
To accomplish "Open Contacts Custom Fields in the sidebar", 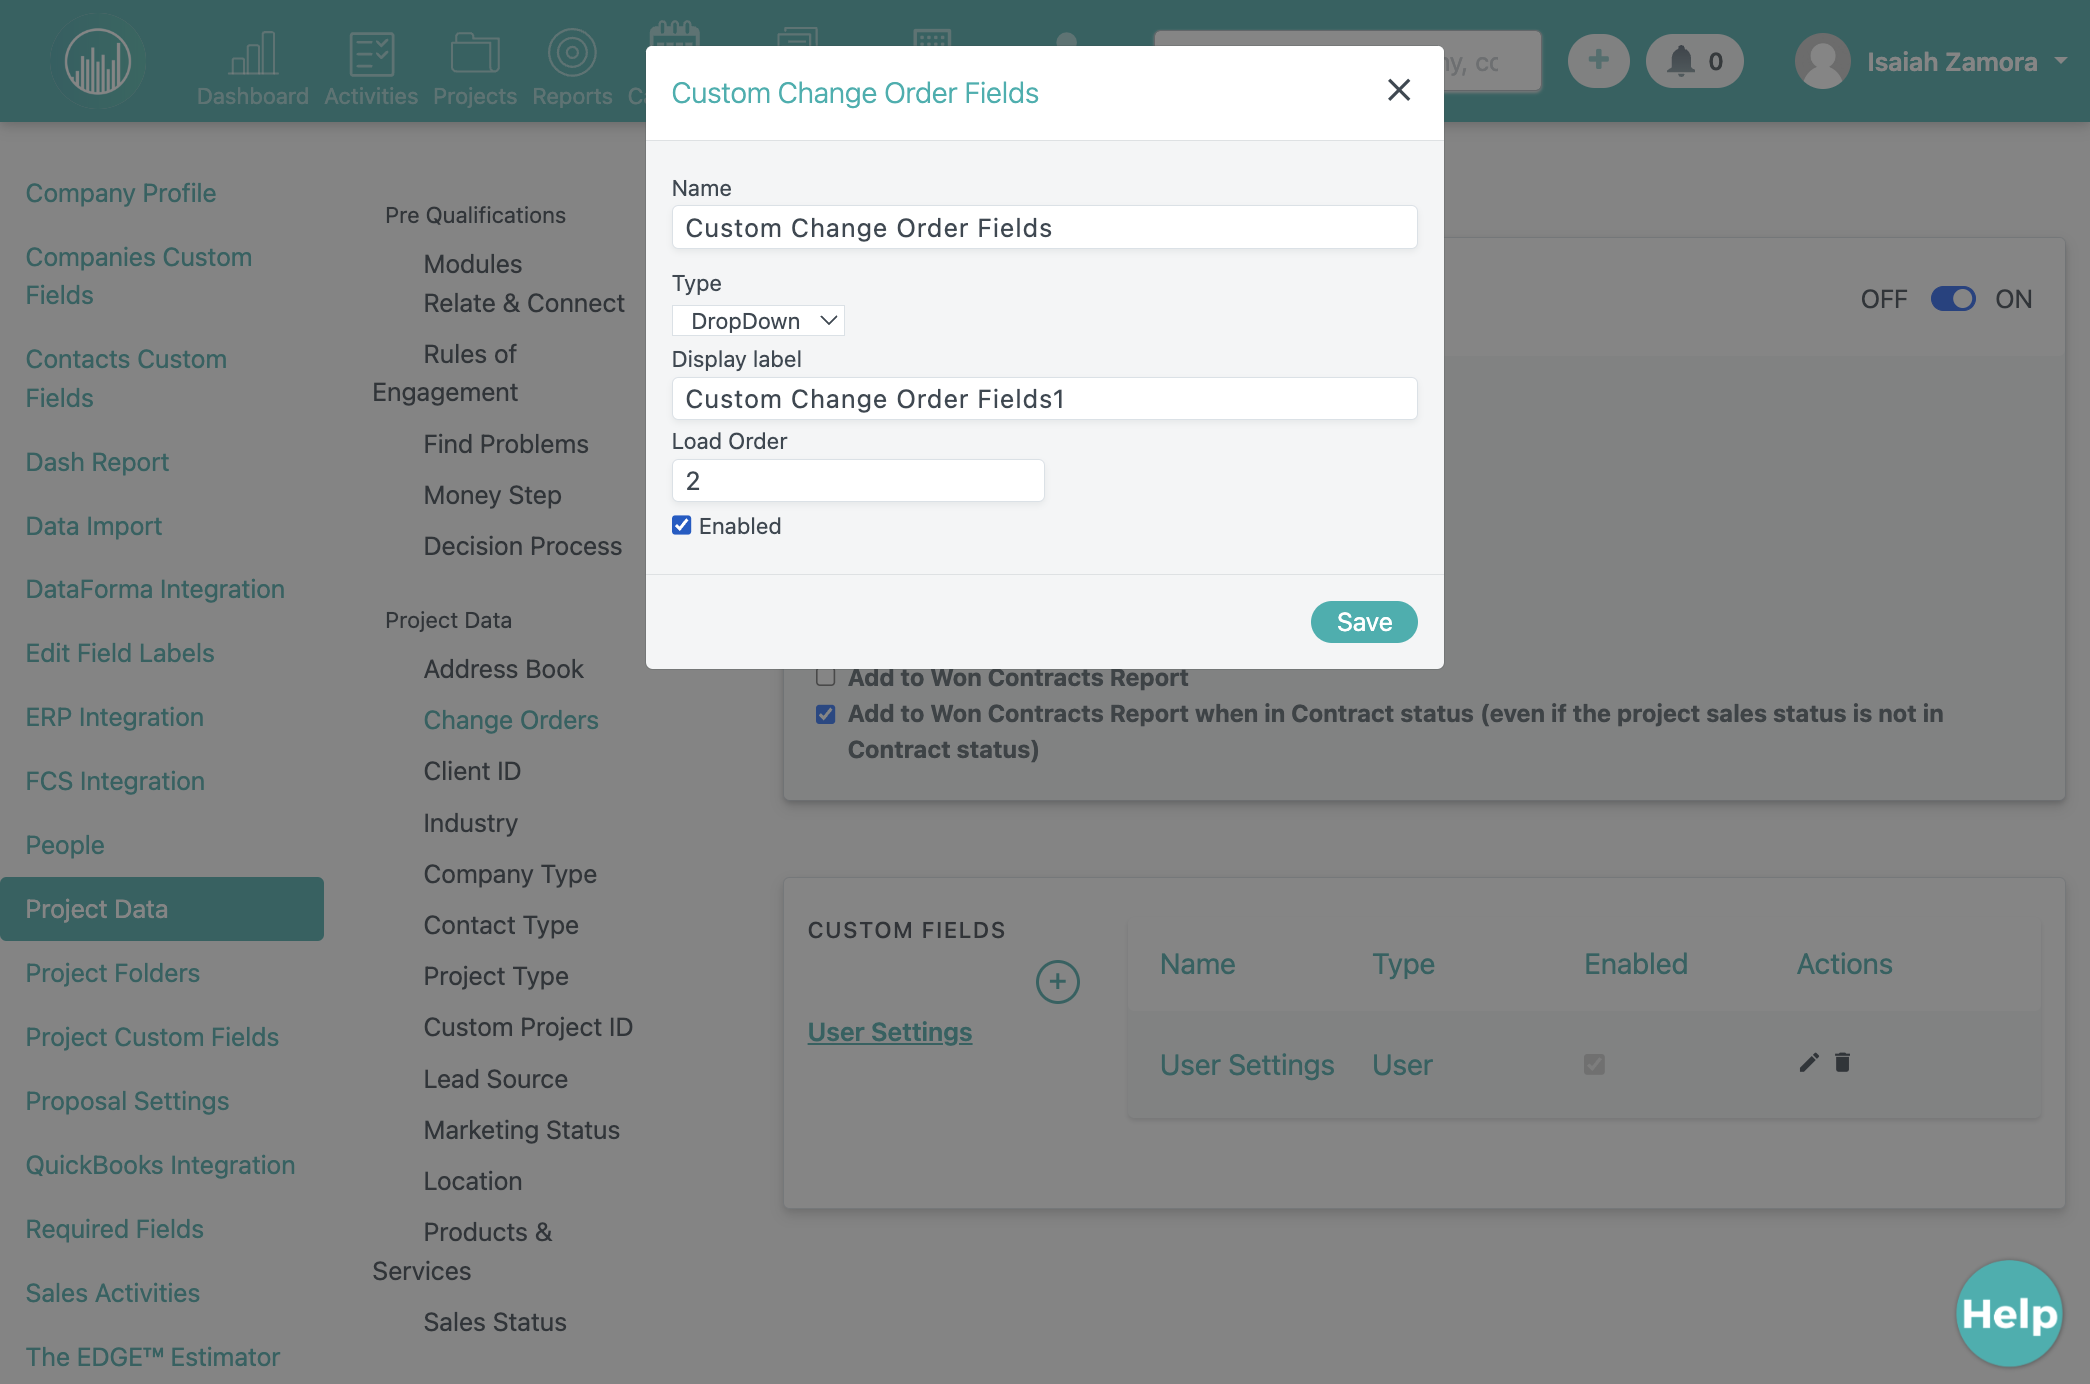I will click(126, 378).
